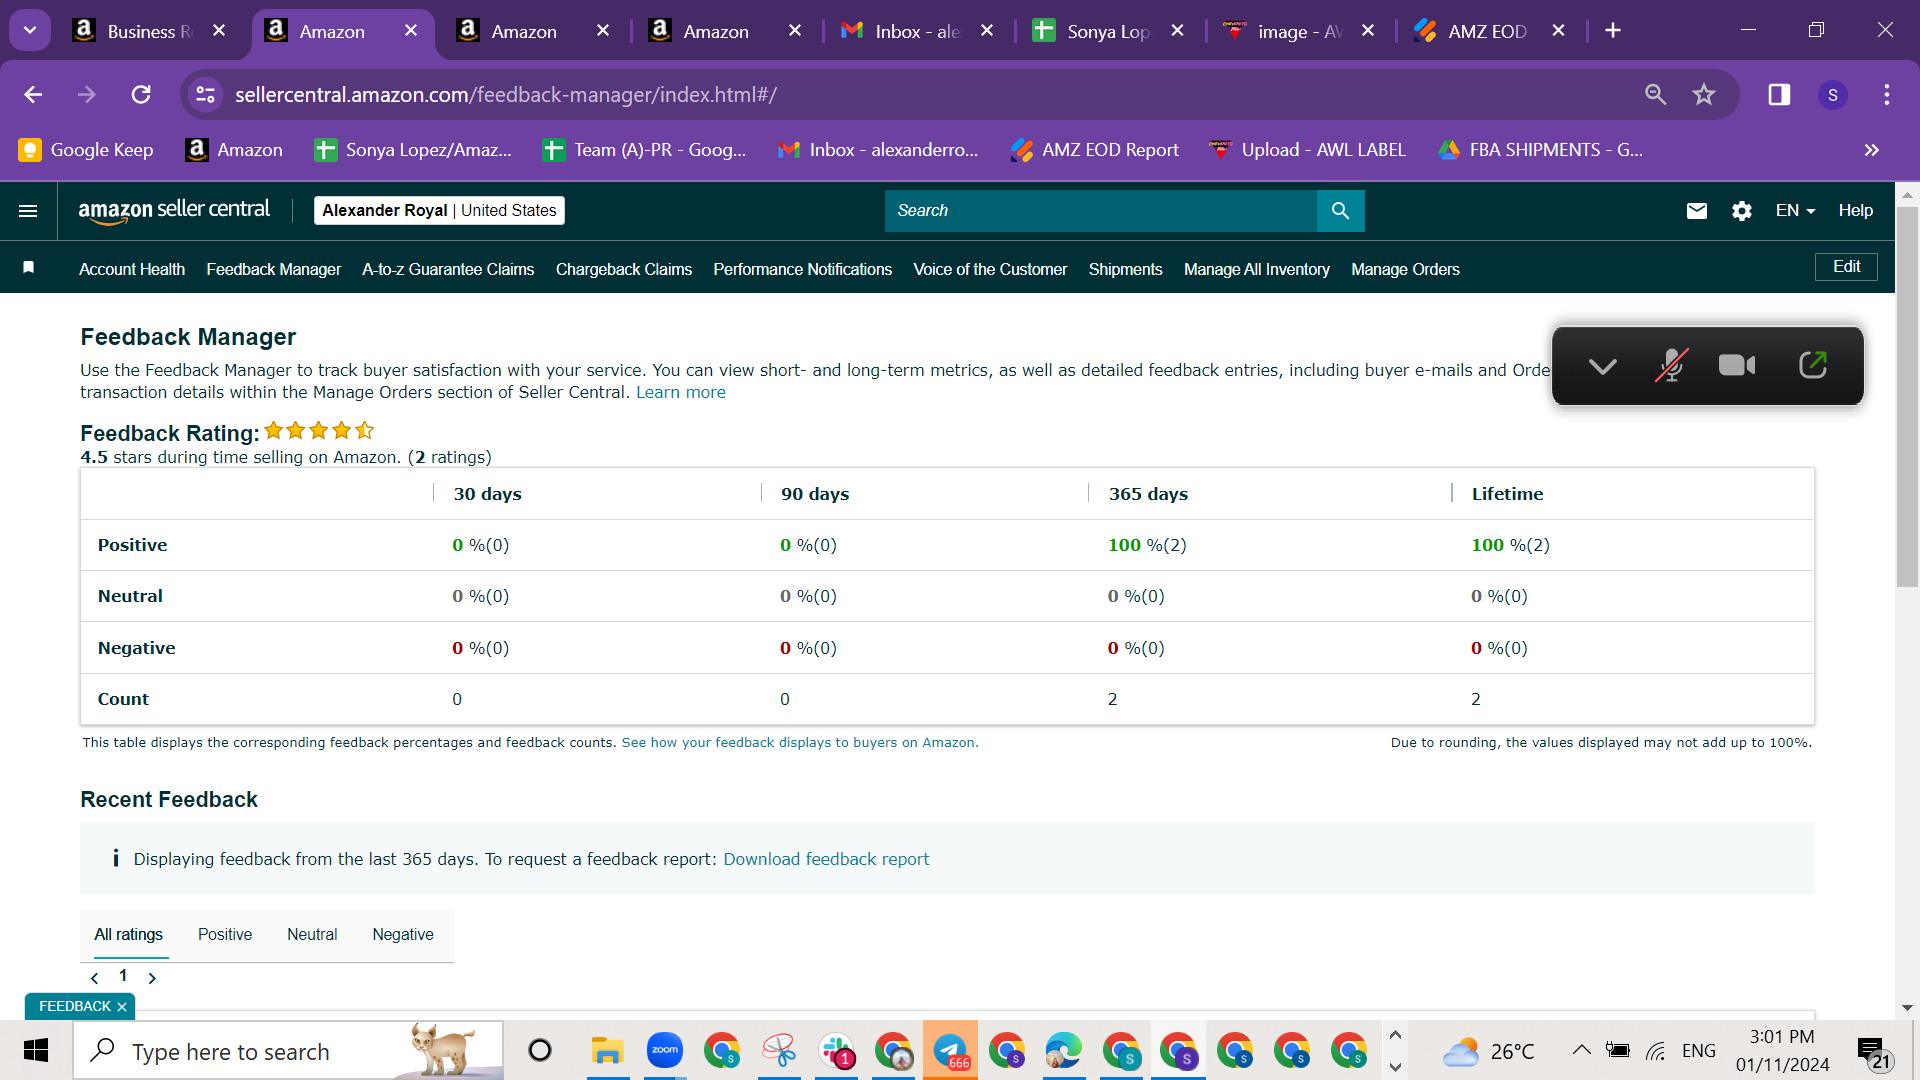This screenshot has height=1080, width=1920.
Task: Switch to the Sonya Lopez sheet tab
Action: 1108,31
